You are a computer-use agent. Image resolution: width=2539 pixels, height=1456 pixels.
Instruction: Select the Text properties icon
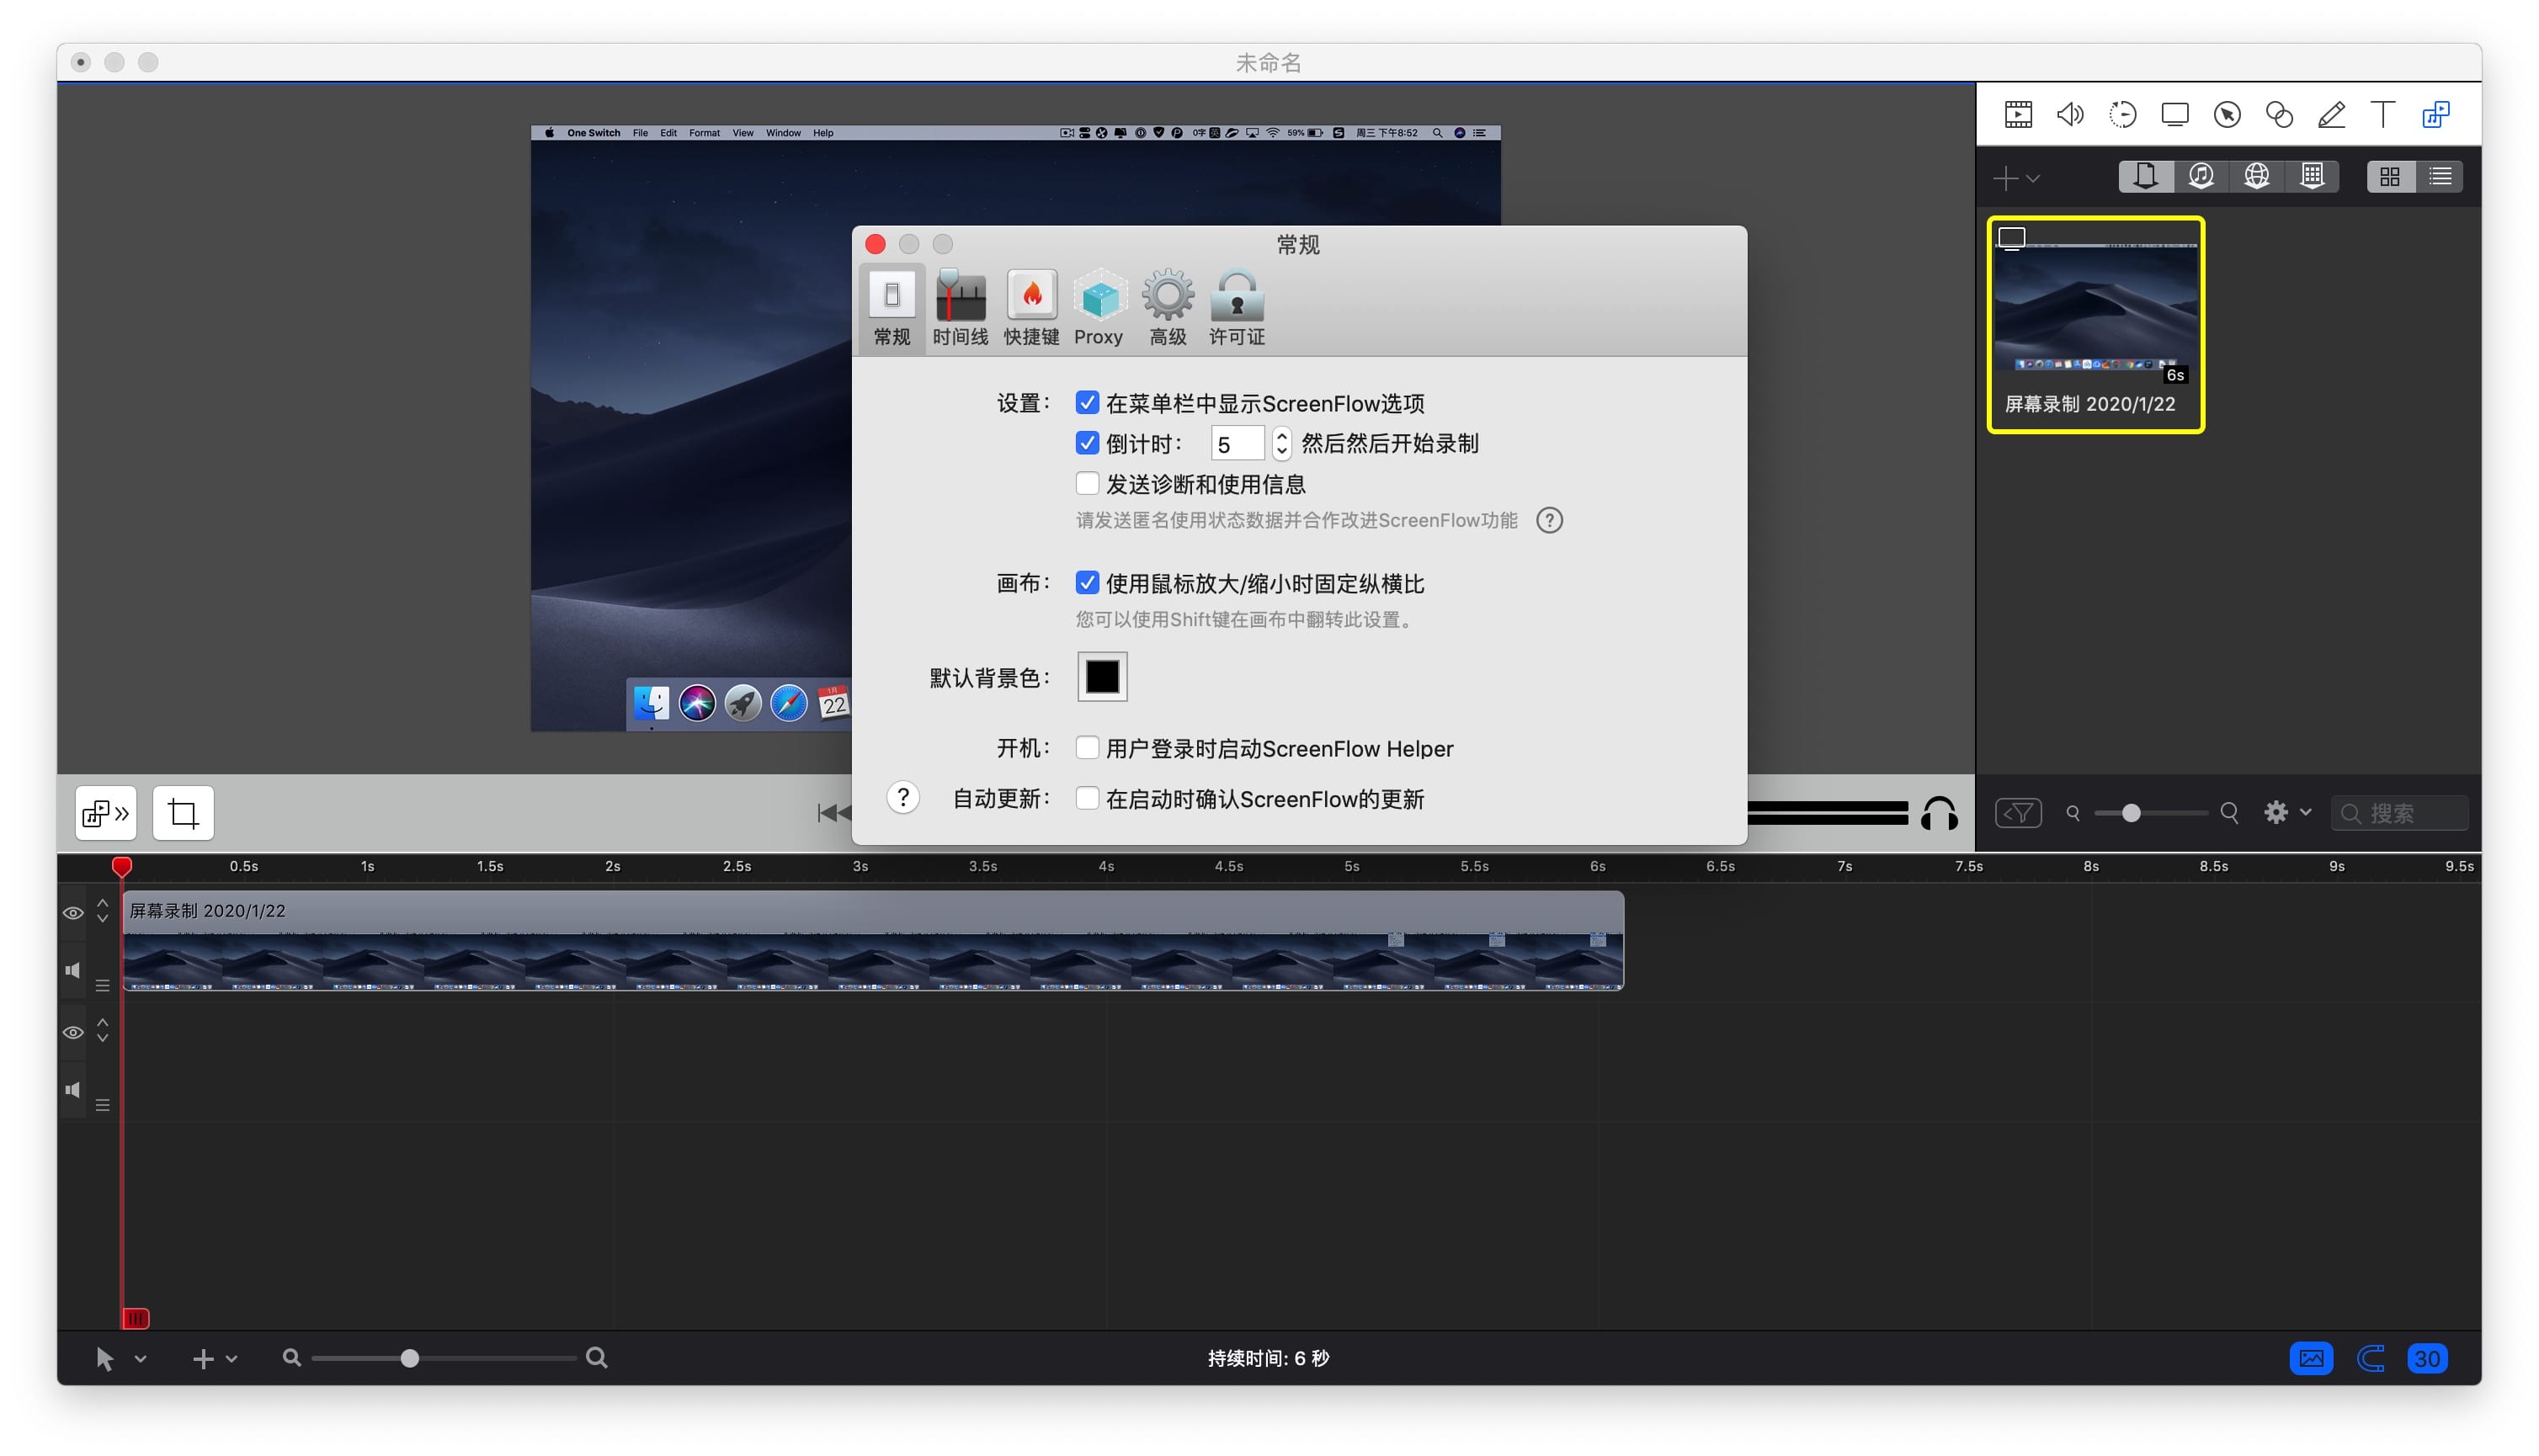2383,115
